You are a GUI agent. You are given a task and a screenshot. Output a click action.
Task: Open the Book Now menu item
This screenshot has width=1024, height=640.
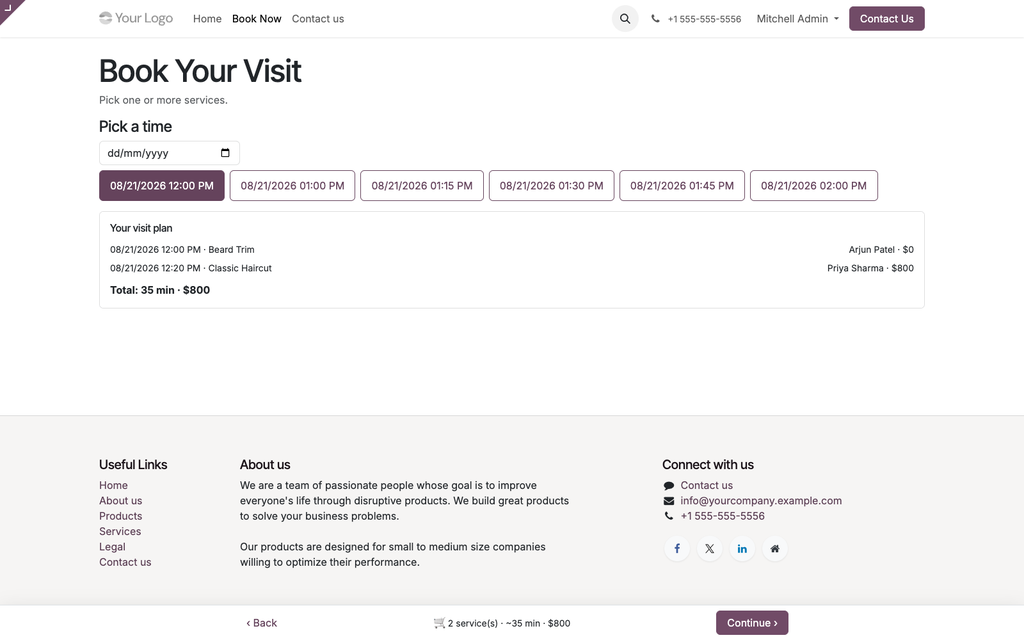tap(257, 19)
